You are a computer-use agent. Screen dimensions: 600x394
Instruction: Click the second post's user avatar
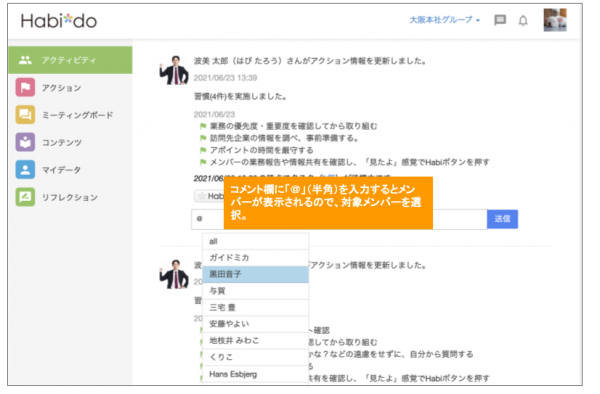pos(174,274)
